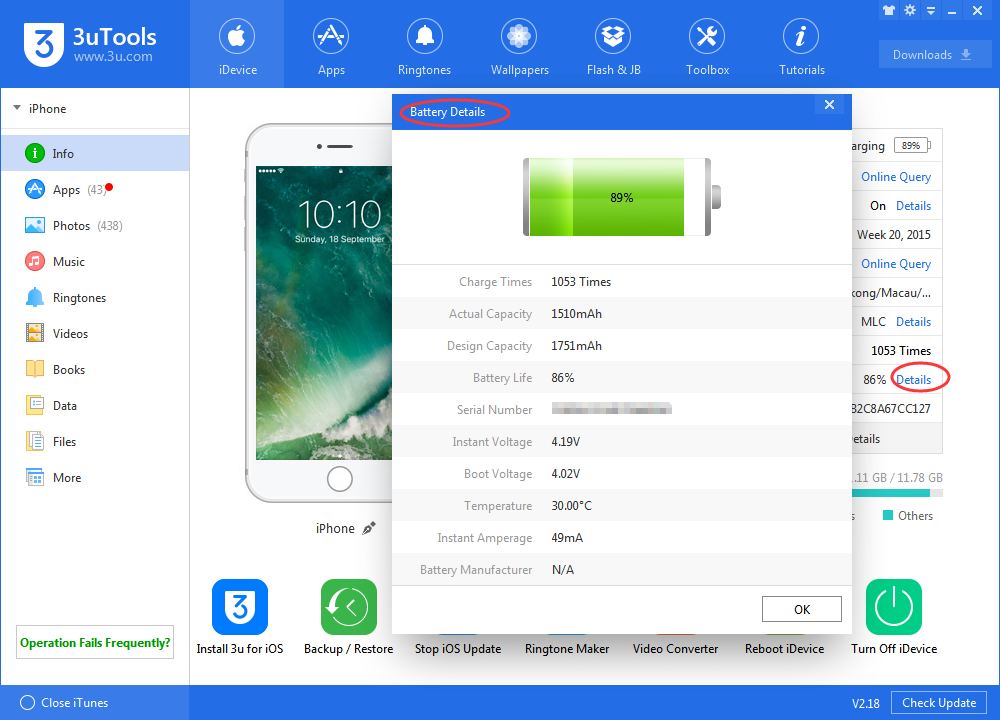Open the Downloads panel
The image size is (1000, 720).
pos(934,54)
